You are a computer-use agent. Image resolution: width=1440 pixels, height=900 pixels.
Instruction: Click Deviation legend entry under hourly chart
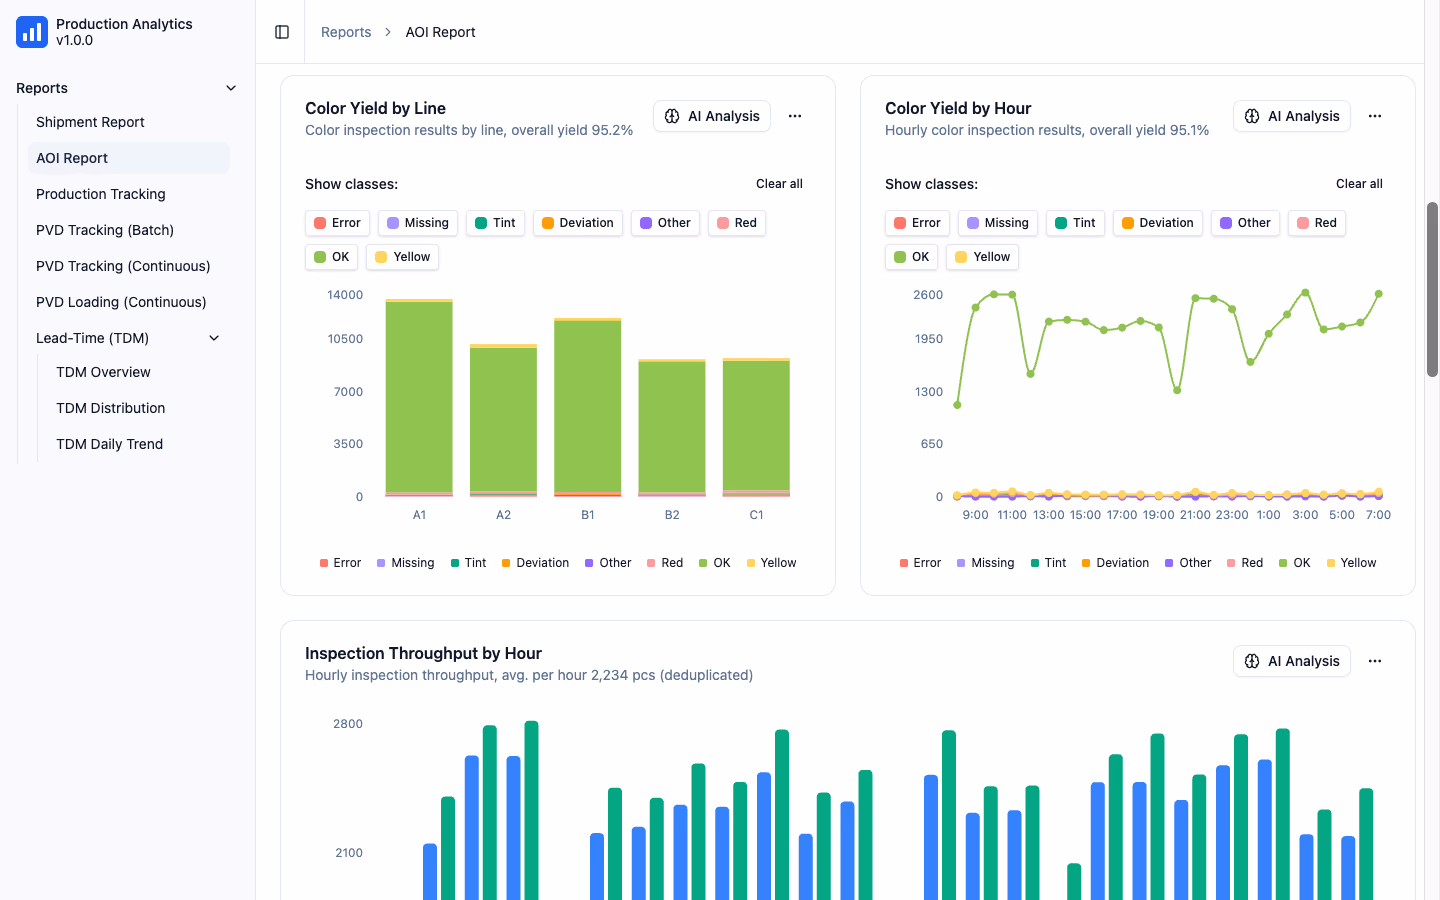coord(1115,563)
